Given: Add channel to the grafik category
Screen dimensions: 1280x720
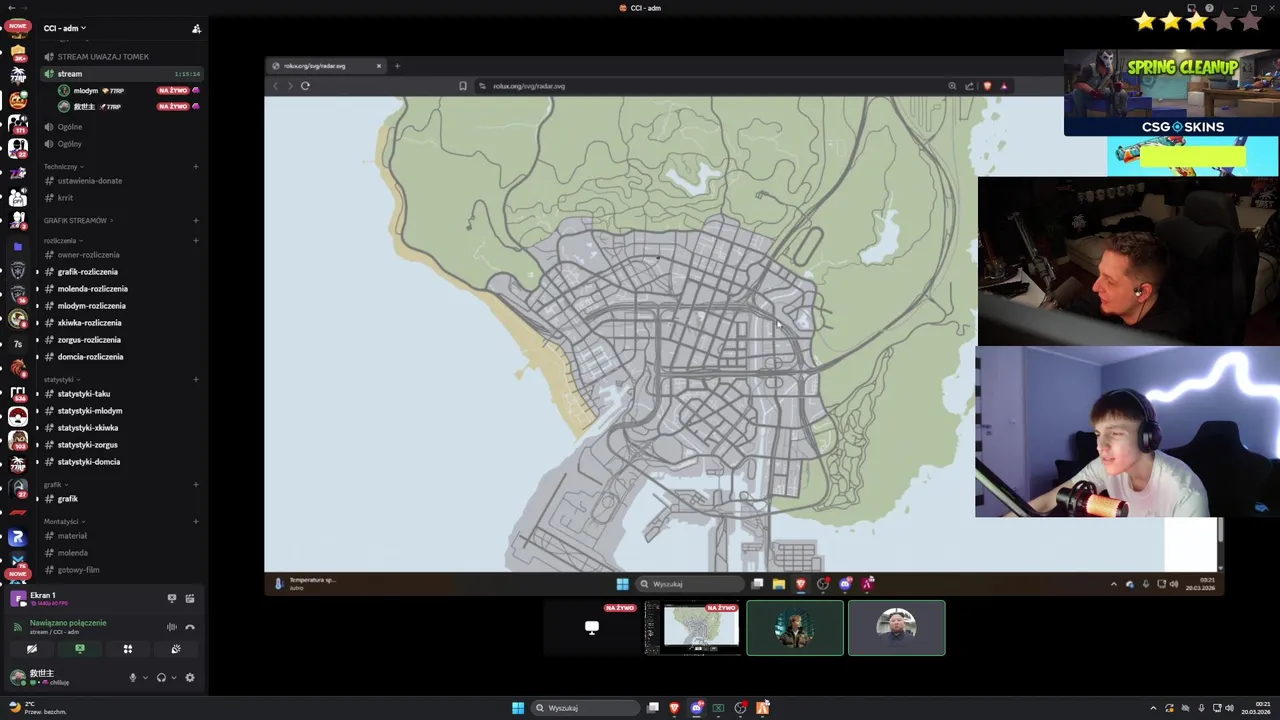Looking at the screenshot, I should 195,485.
